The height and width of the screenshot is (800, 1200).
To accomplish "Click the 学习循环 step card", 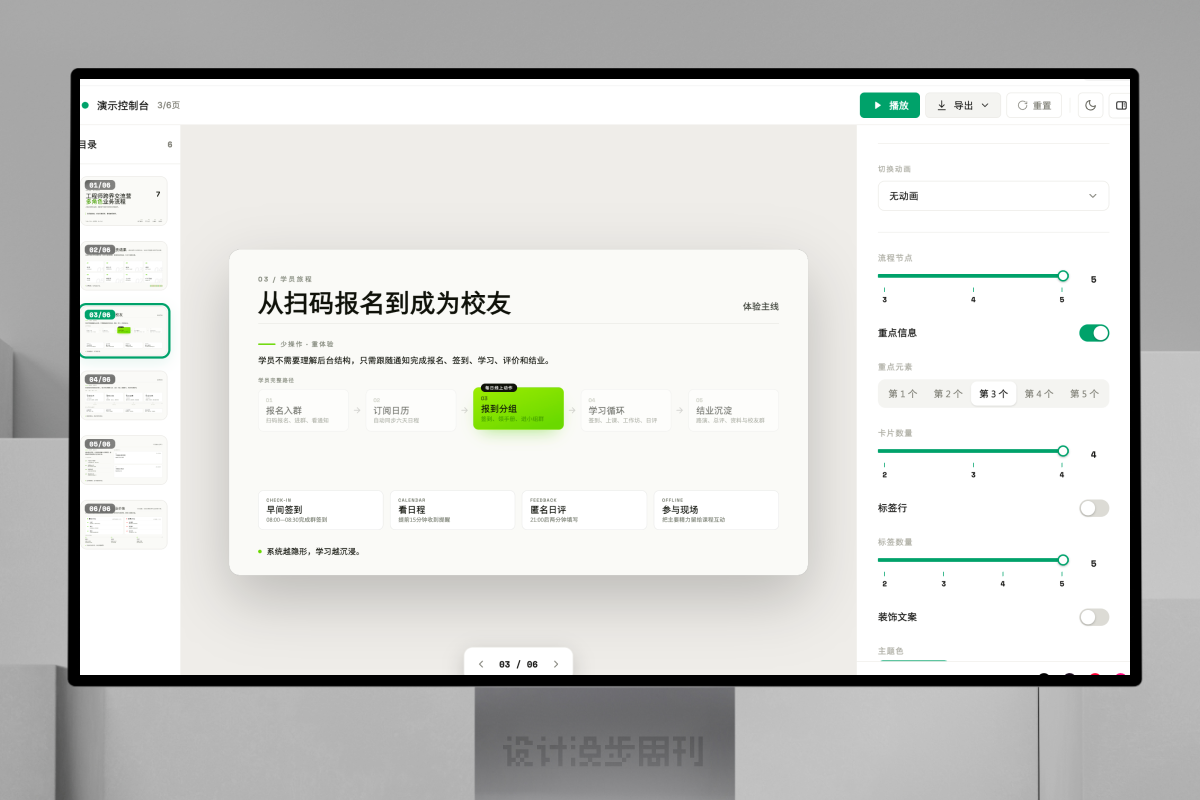I will tap(626, 410).
